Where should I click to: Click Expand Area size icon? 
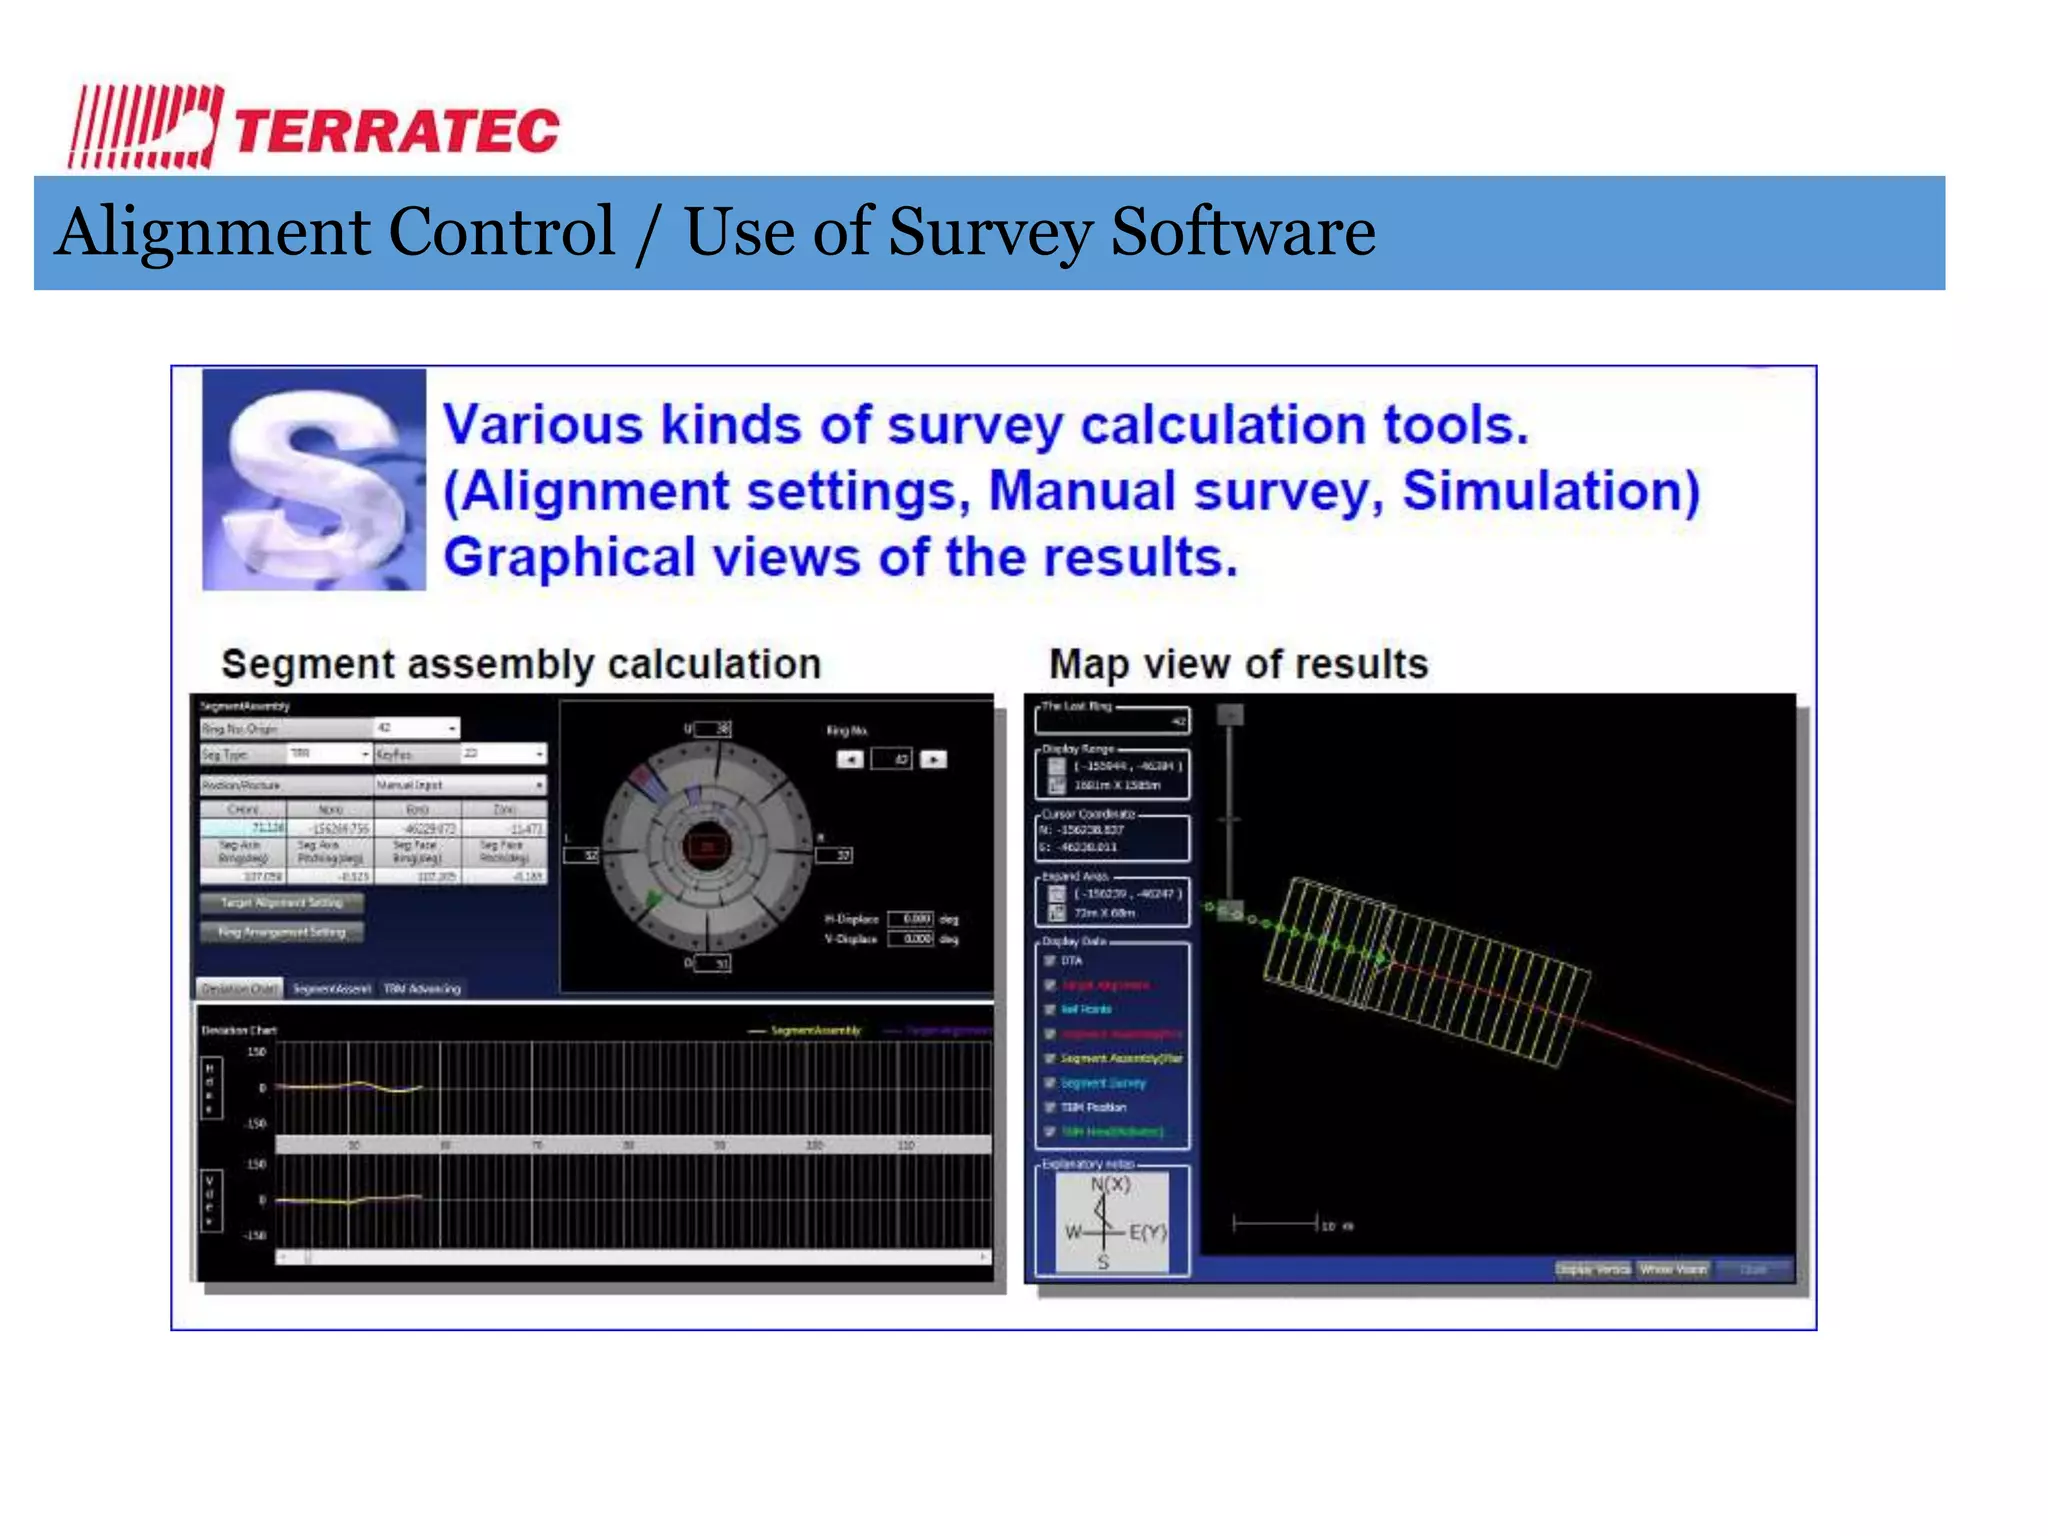coord(1056,913)
